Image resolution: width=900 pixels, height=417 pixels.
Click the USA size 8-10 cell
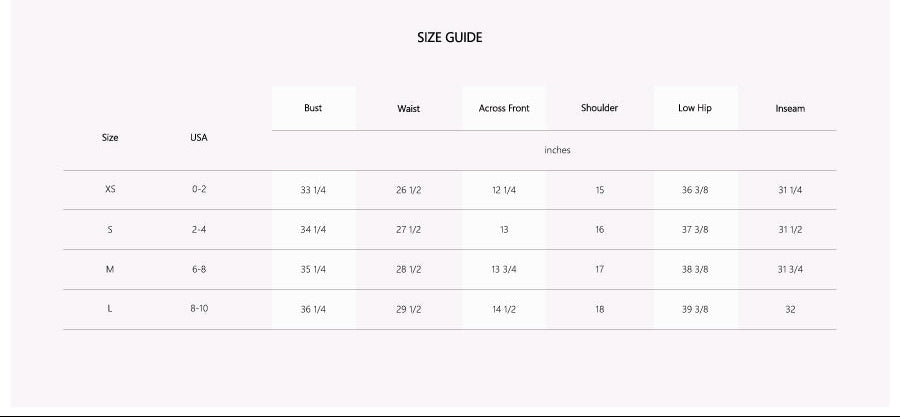point(199,309)
